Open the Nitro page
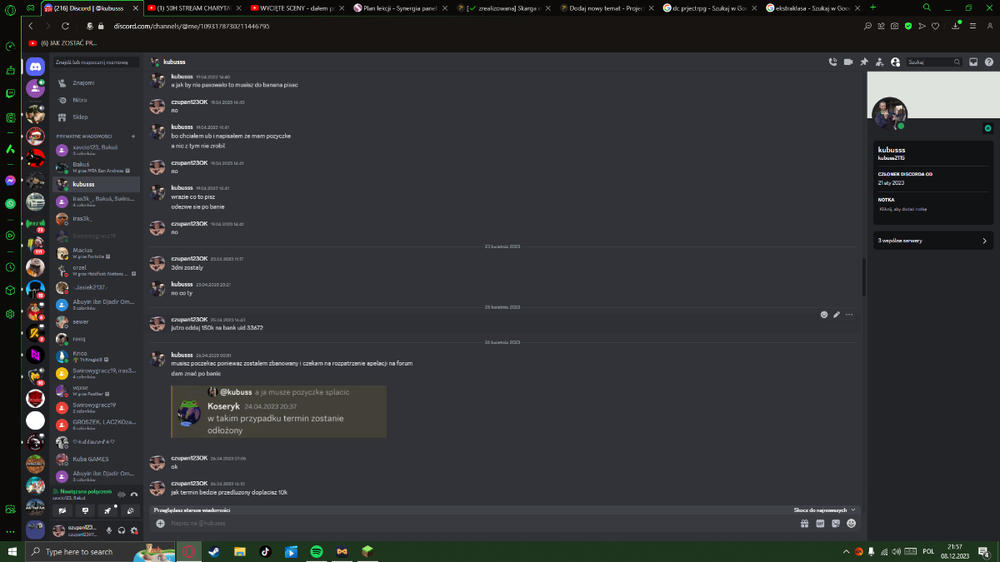Screen dimensions: 1000x562 coord(96,100)
